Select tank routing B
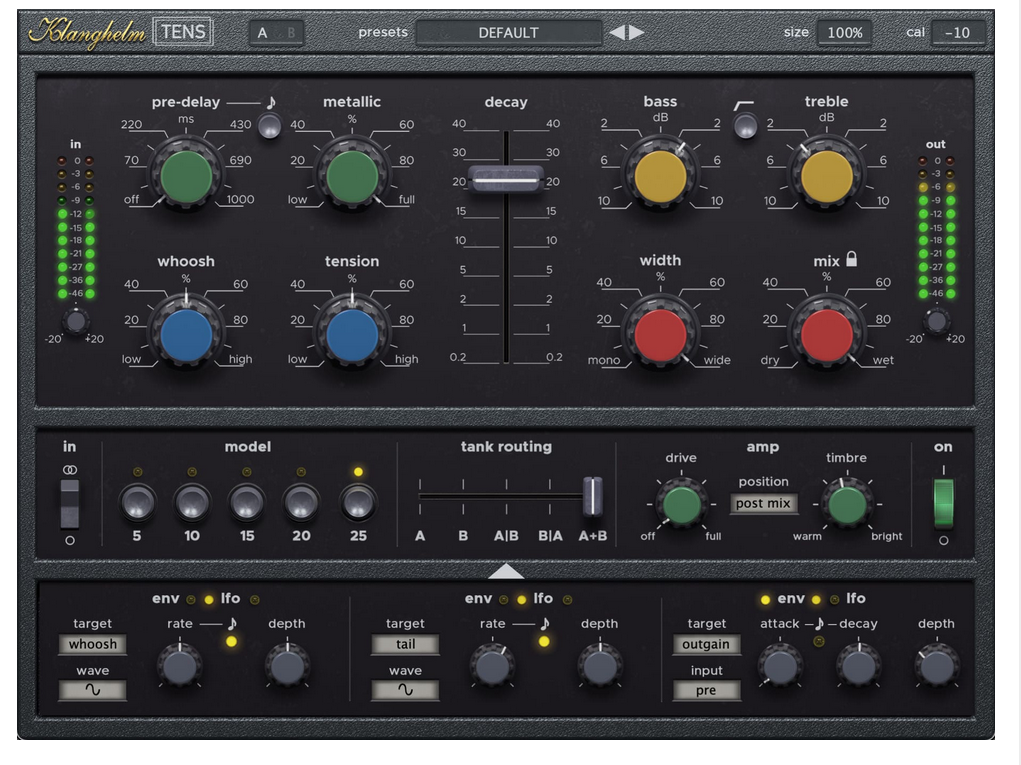 pyautogui.click(x=463, y=536)
